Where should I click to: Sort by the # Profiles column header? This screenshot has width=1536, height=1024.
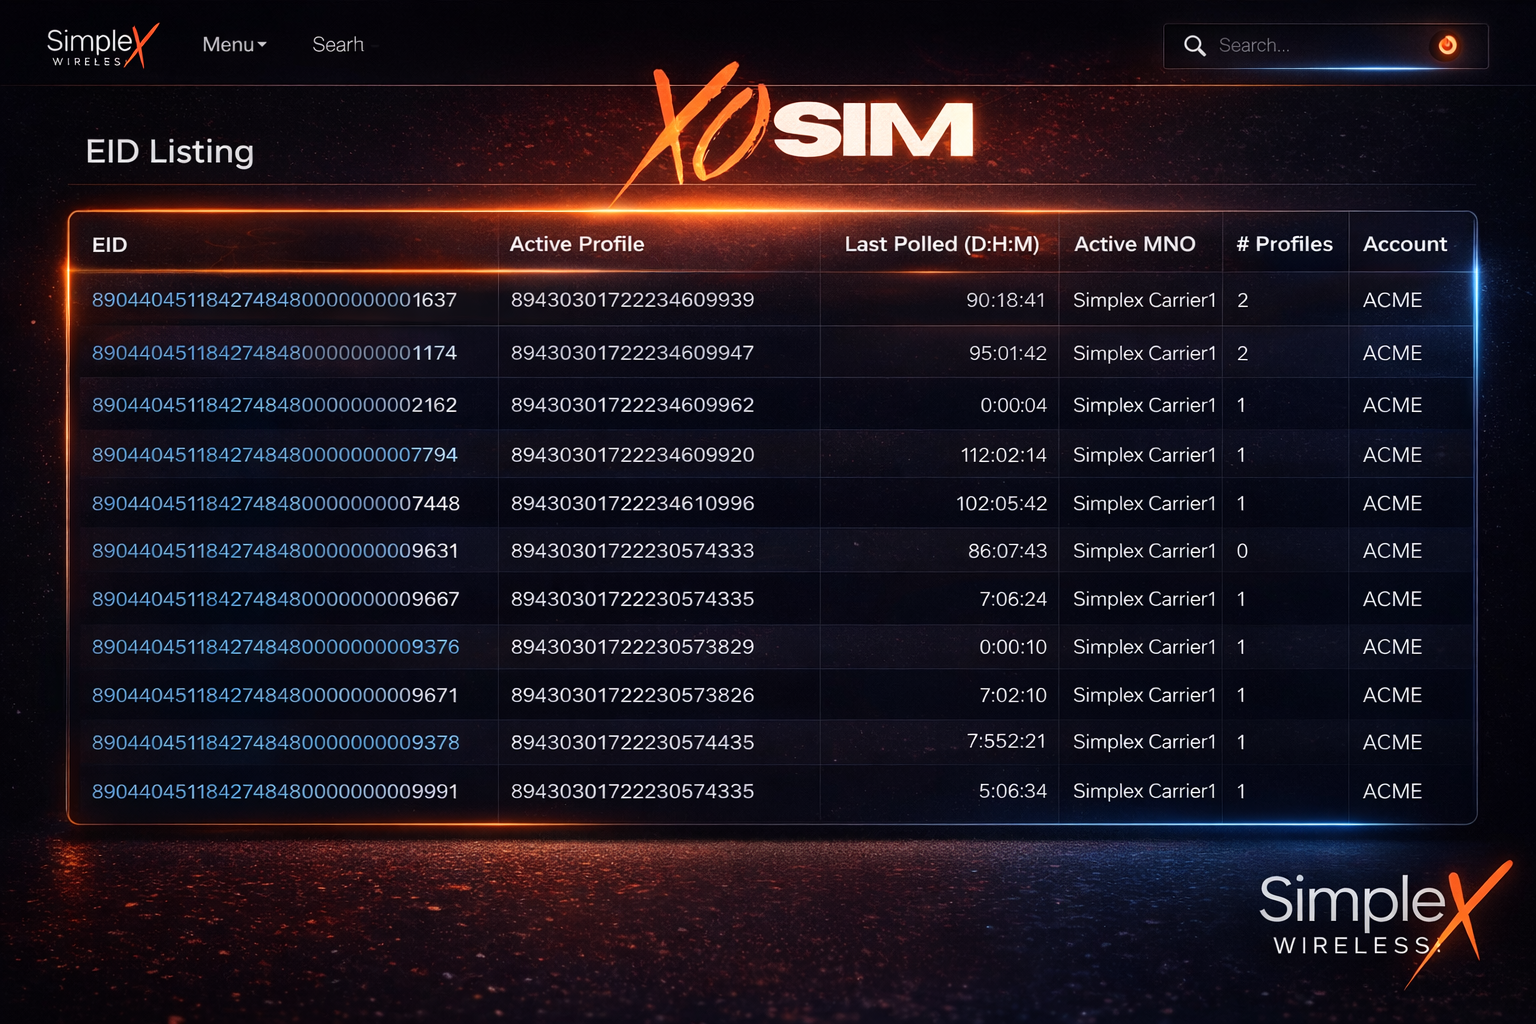tap(1284, 244)
